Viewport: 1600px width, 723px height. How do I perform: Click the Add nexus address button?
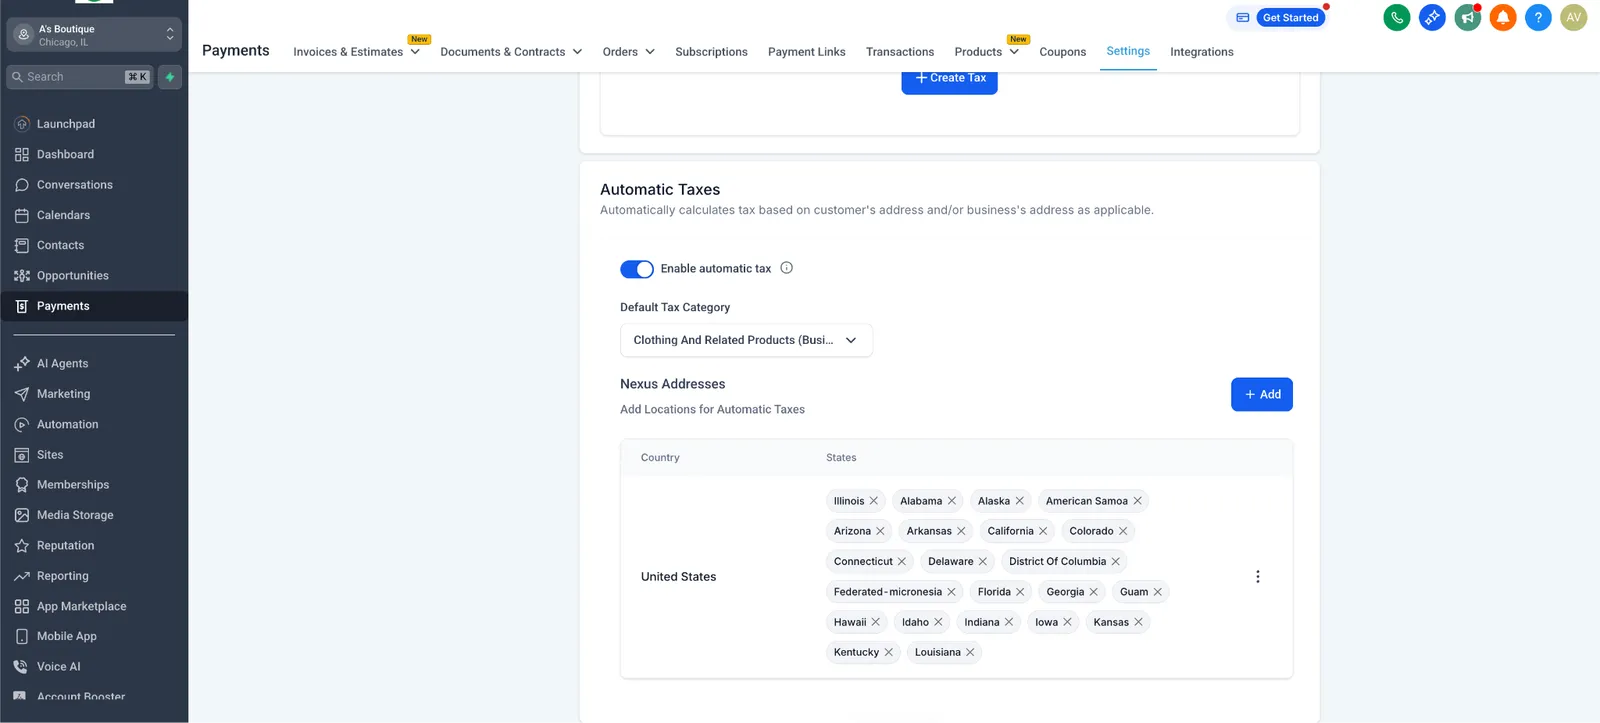click(1262, 394)
